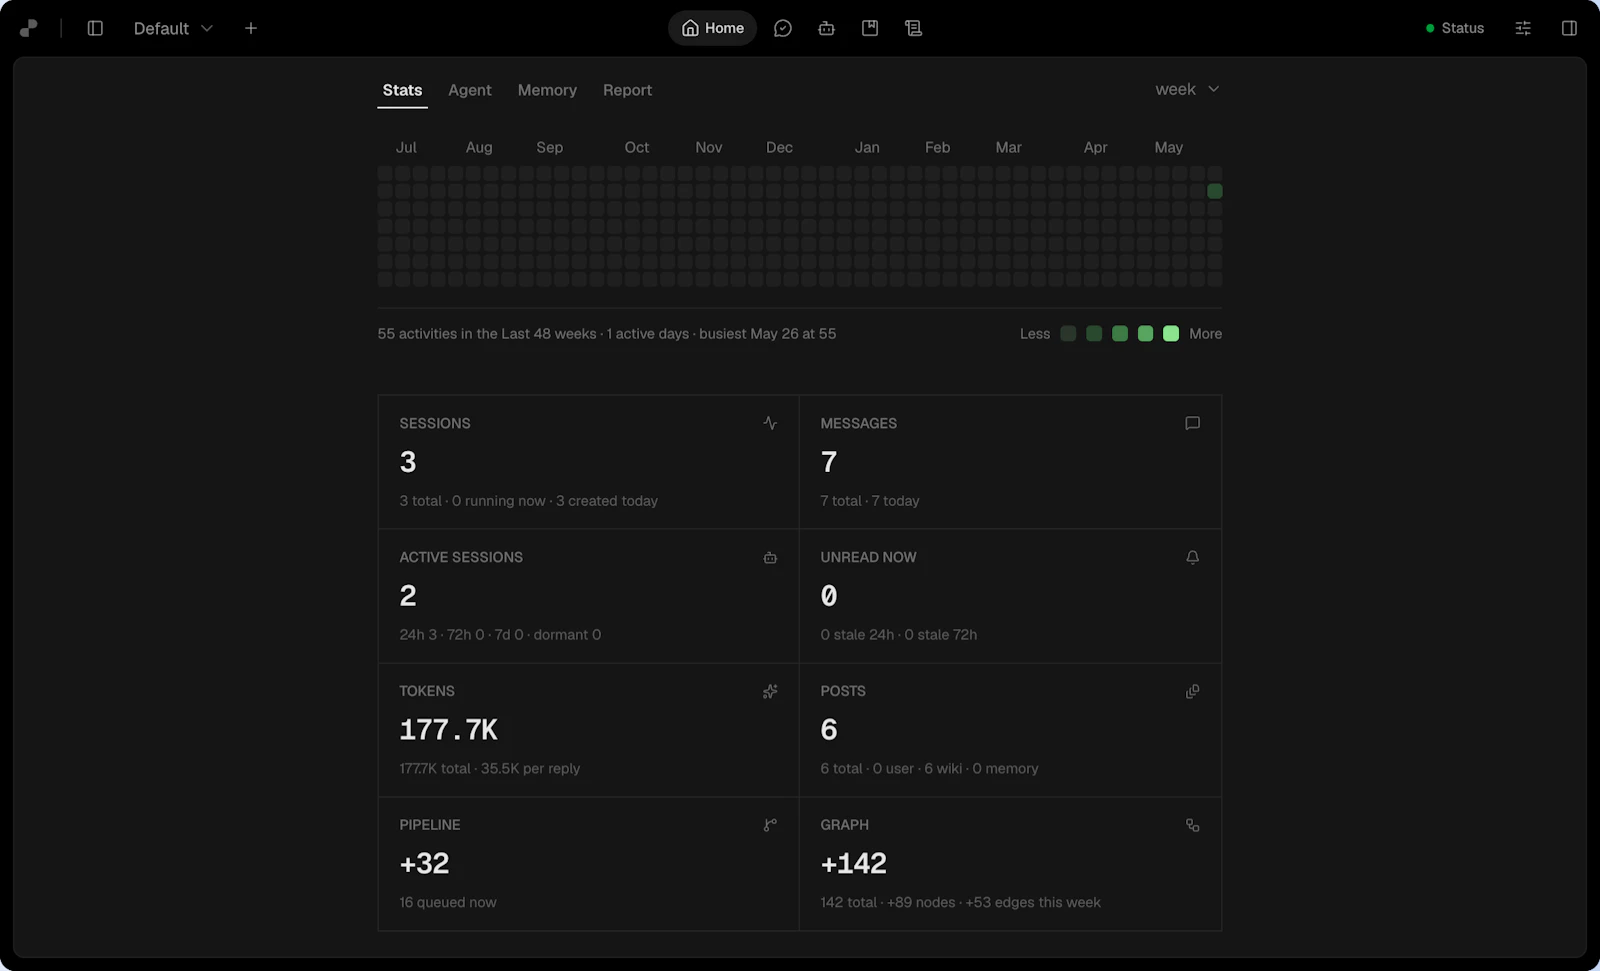Click the Status indicator
Image resolution: width=1600 pixels, height=971 pixels.
pos(1455,28)
